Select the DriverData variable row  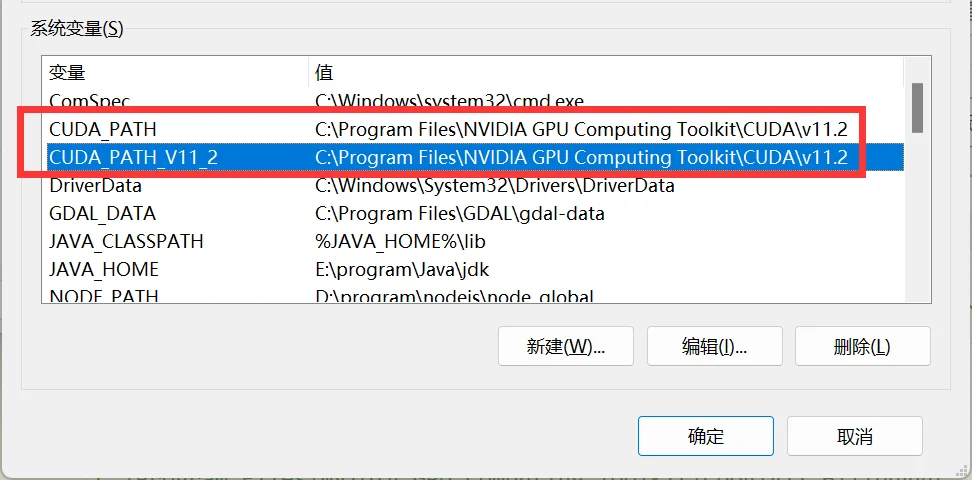tap(95, 185)
